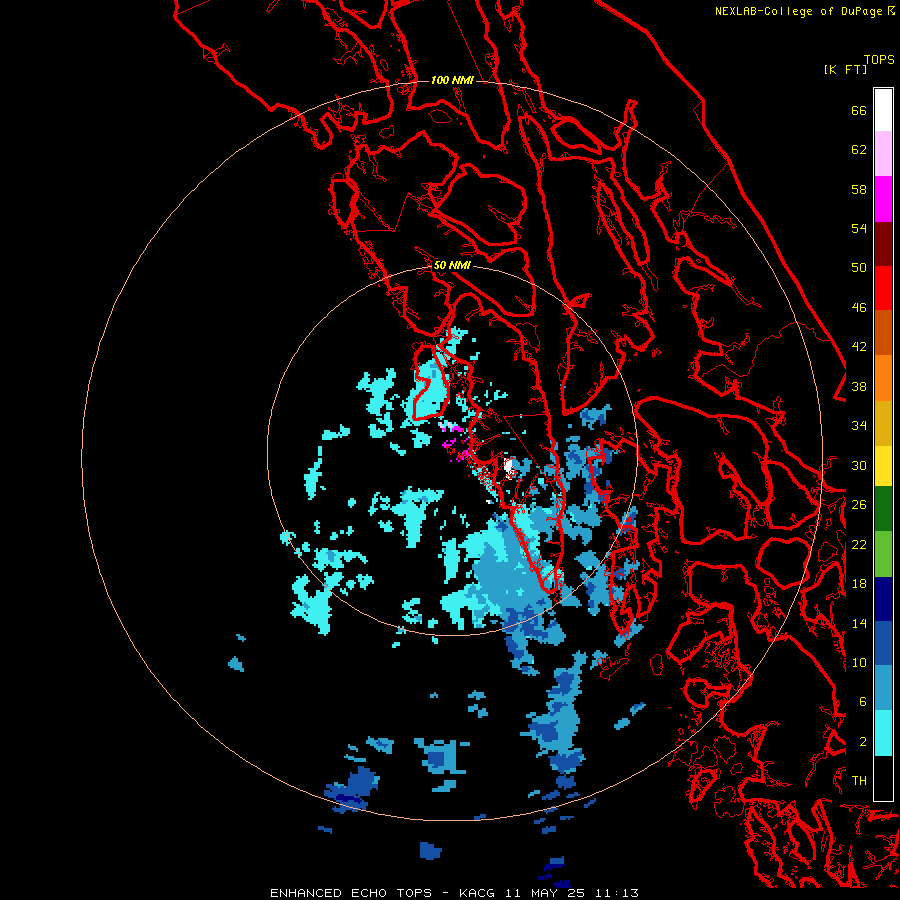Click the legend value 18

pyautogui.click(x=859, y=584)
